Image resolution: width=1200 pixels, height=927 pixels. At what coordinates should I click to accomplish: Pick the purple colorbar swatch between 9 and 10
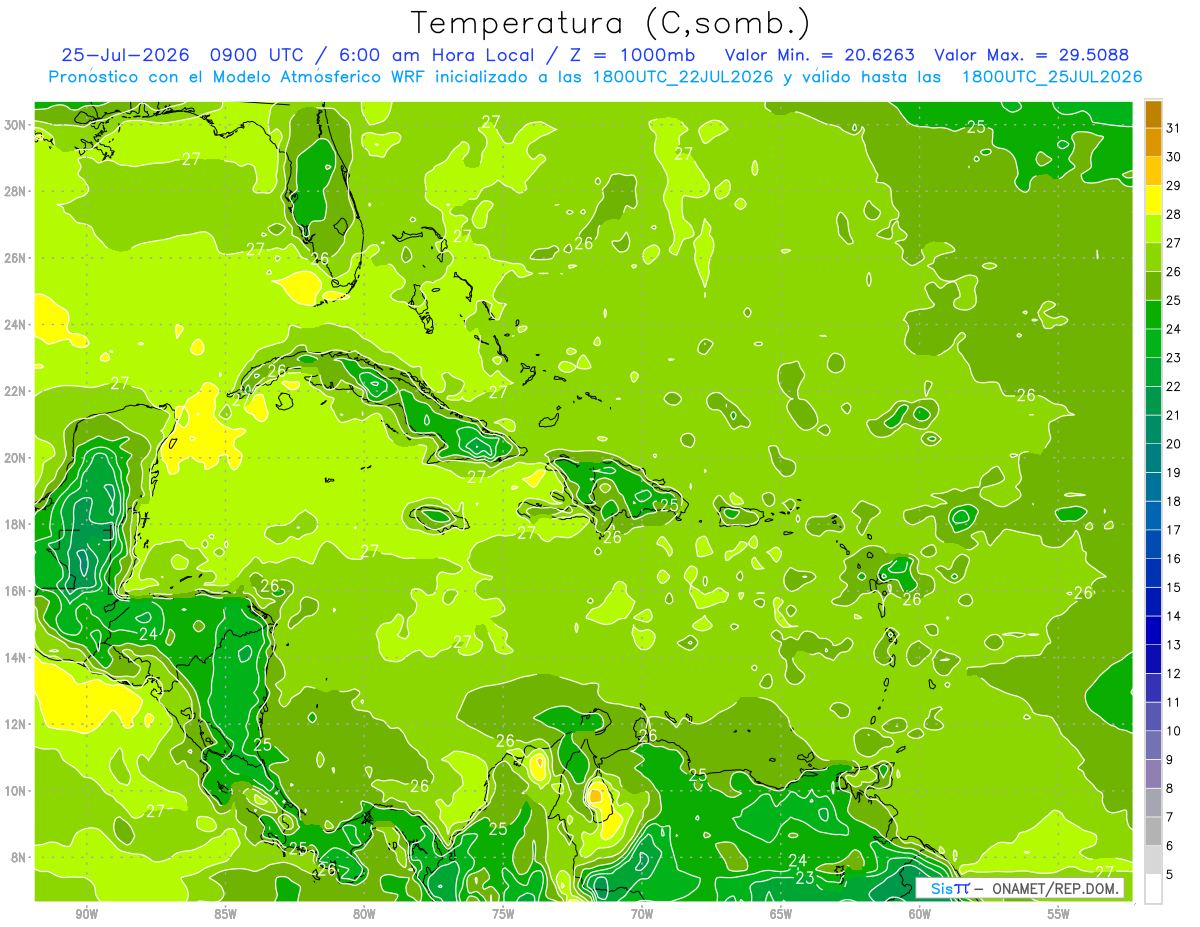tap(1153, 745)
